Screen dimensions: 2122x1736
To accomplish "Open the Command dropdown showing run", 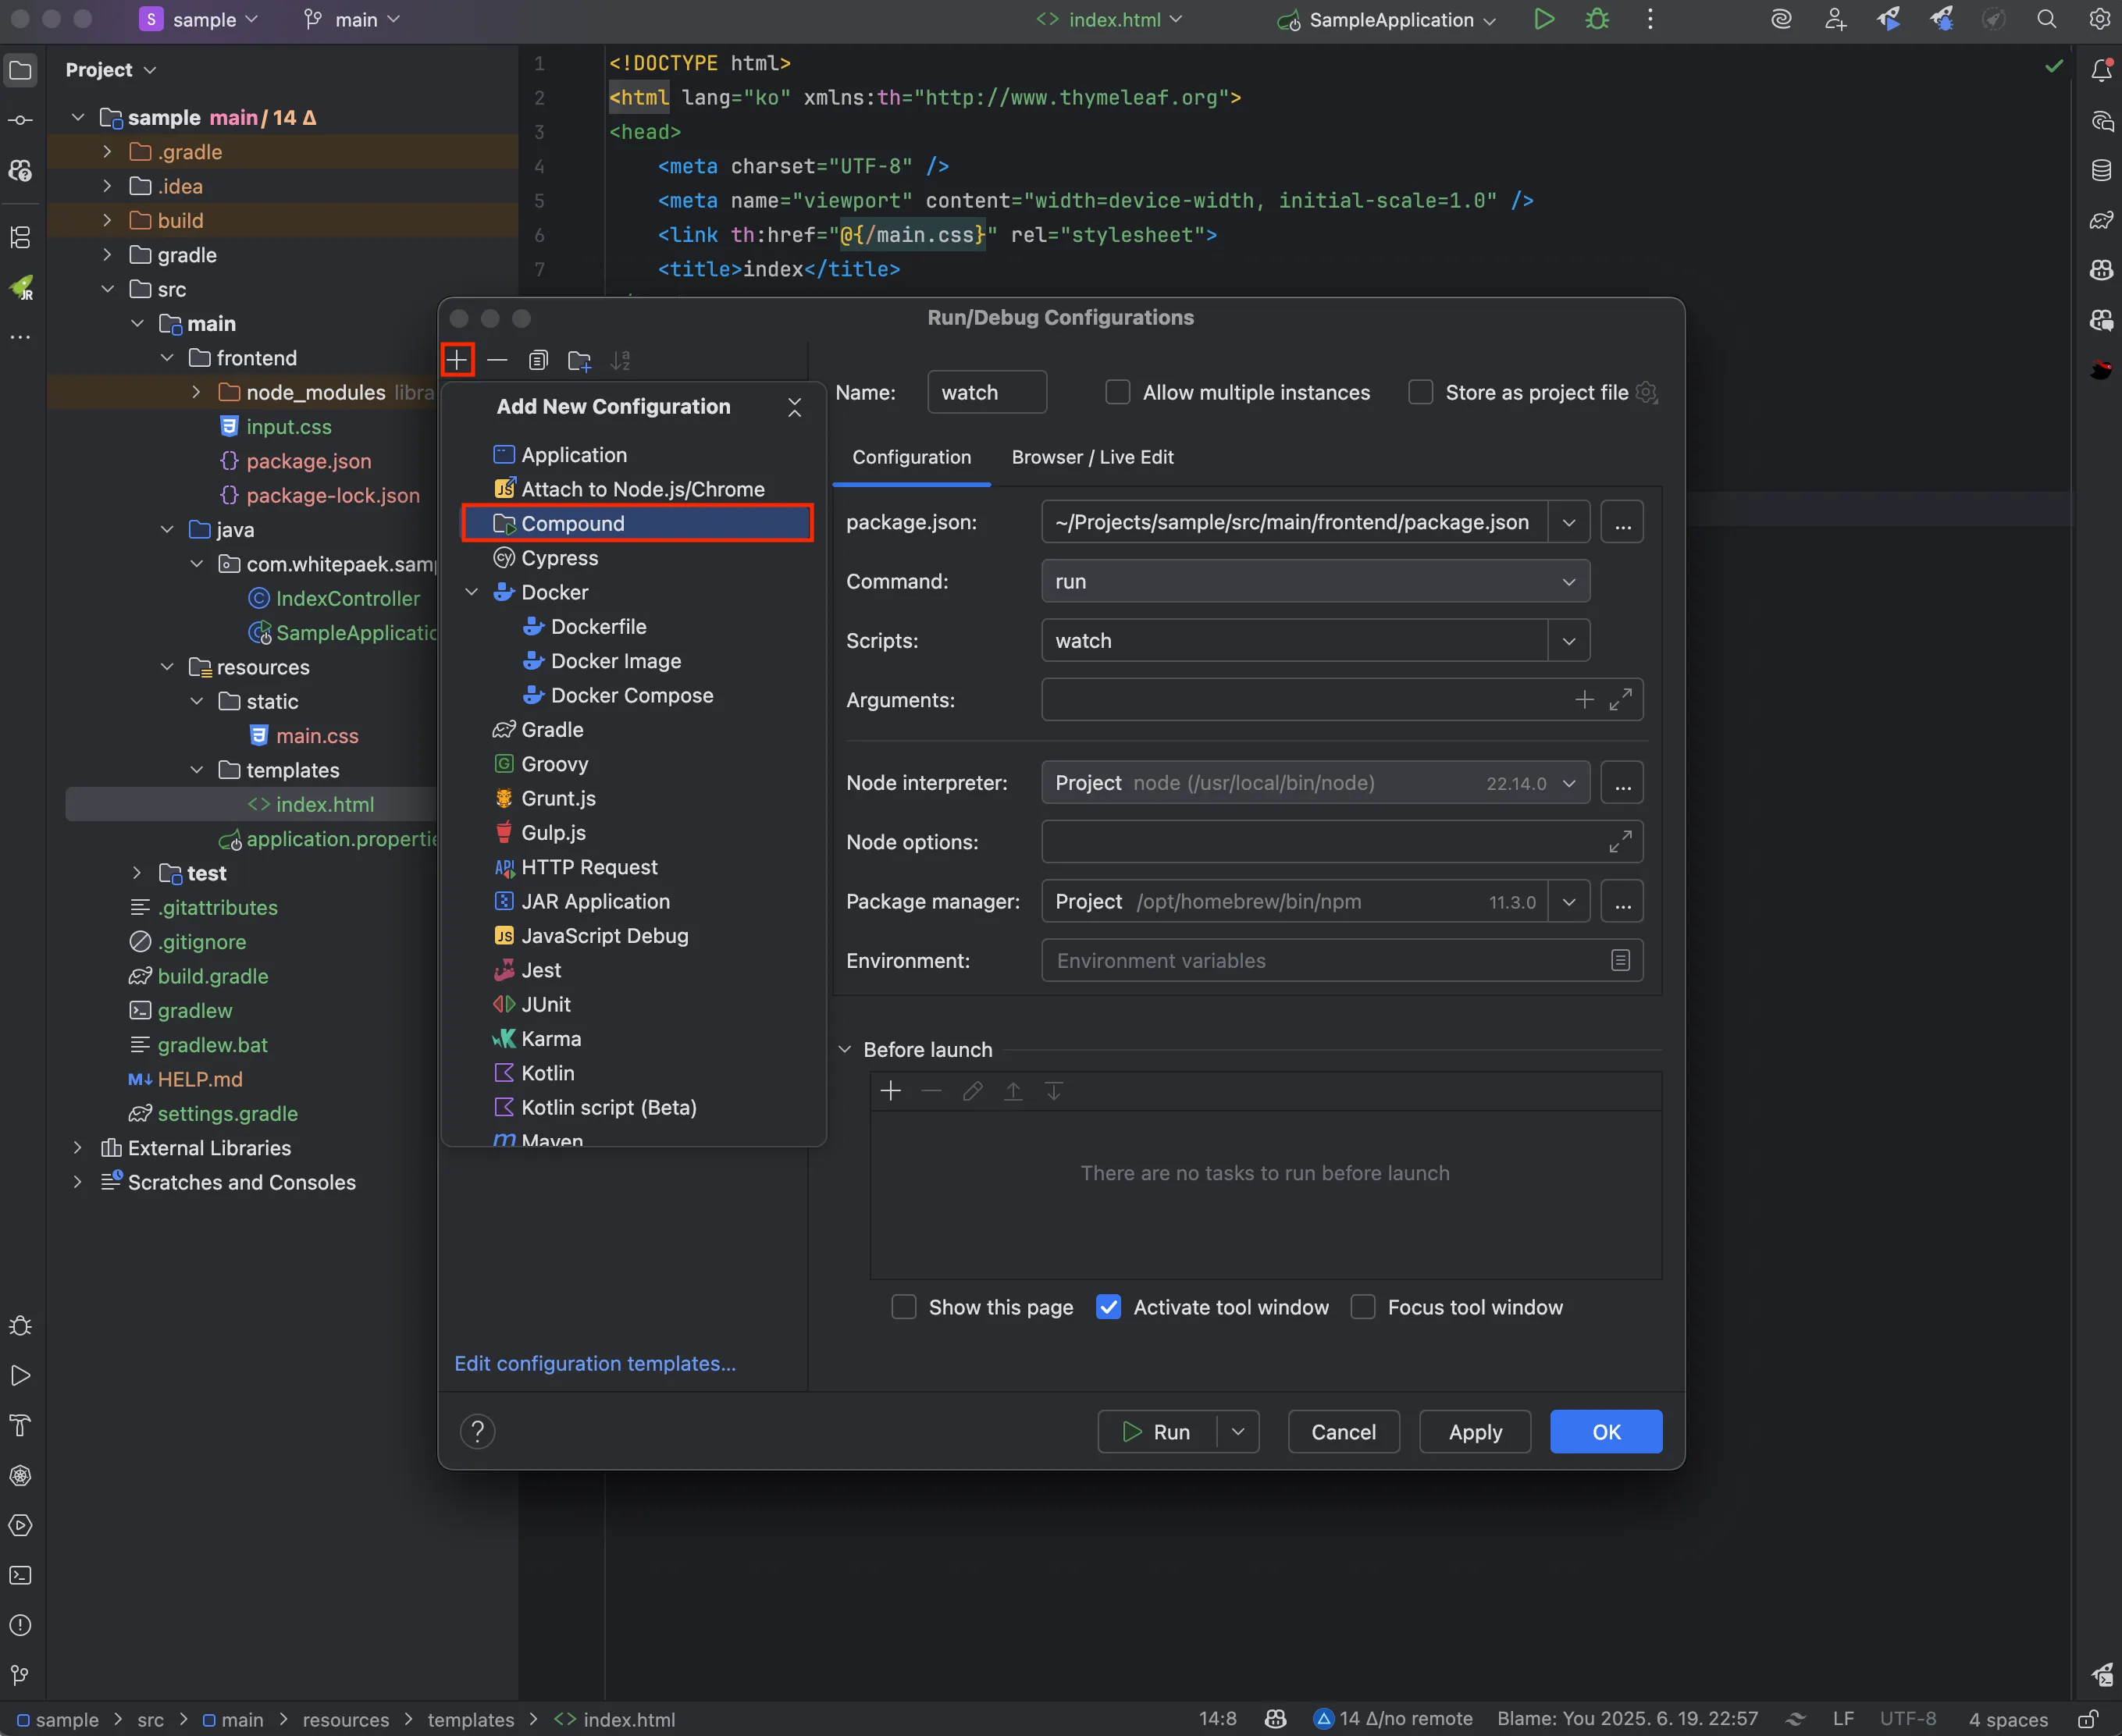I will coord(1315,581).
